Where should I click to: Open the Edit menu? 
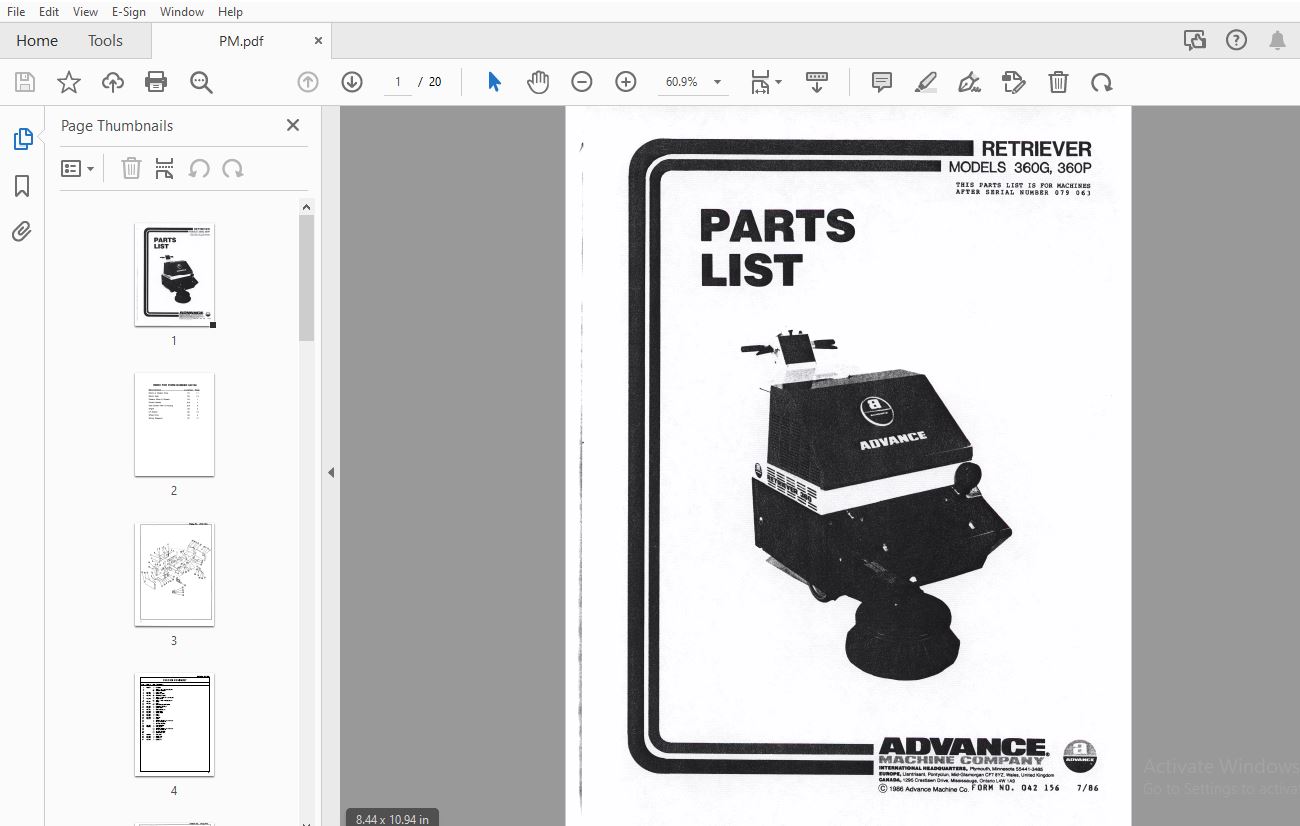tap(49, 11)
